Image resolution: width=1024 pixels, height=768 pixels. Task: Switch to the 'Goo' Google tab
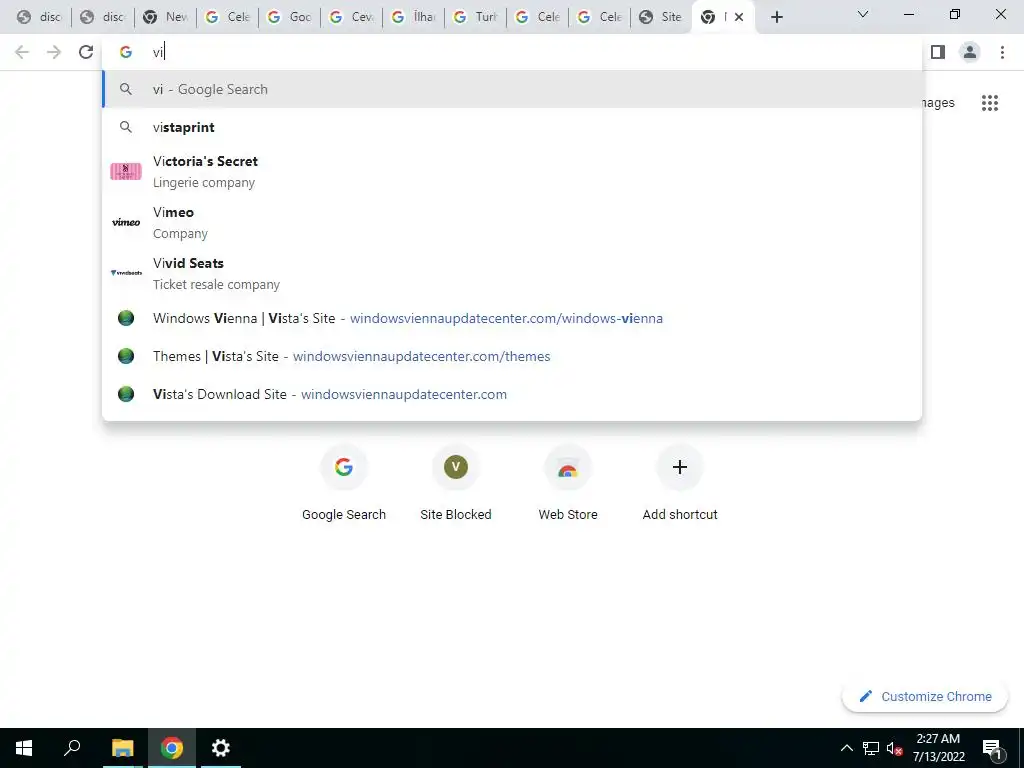pos(289,18)
